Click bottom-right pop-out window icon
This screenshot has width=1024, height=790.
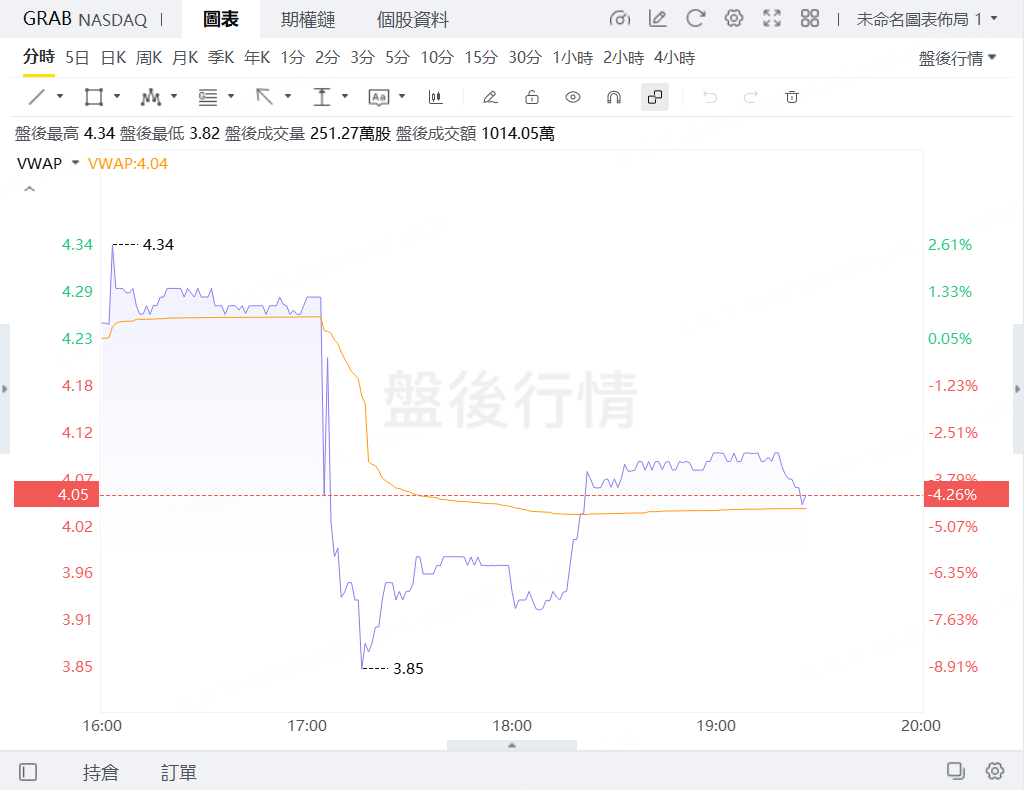(956, 771)
